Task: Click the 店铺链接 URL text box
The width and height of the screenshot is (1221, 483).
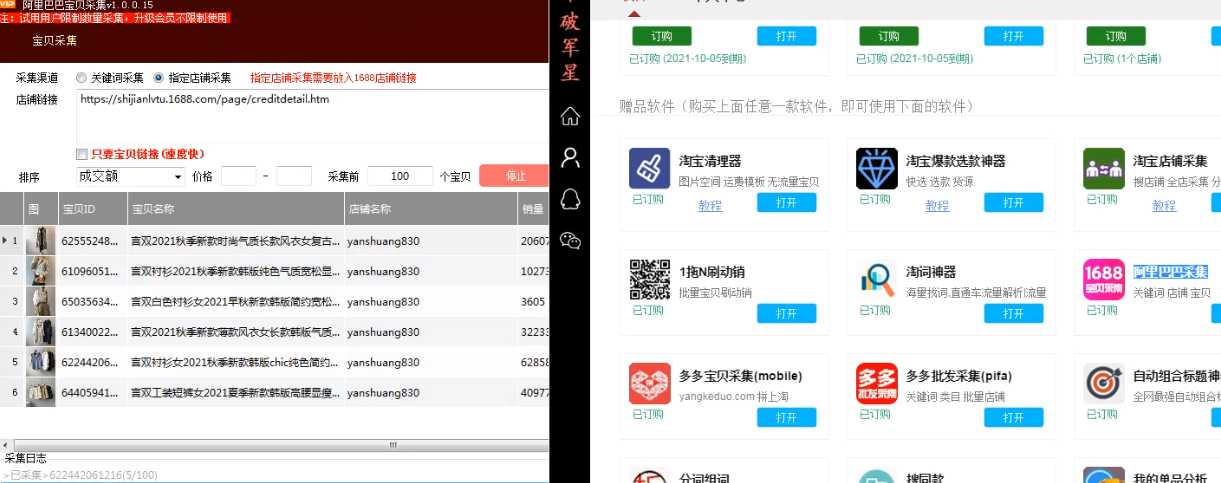Action: pos(312,118)
